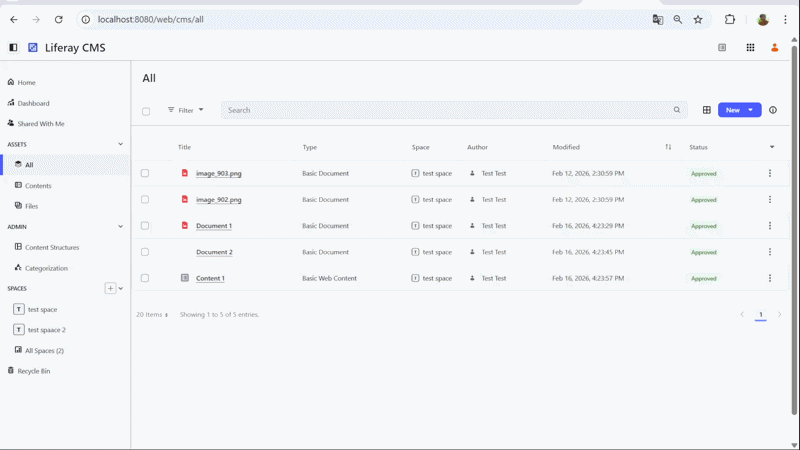
Task: Click the info panel icon
Action: click(773, 110)
